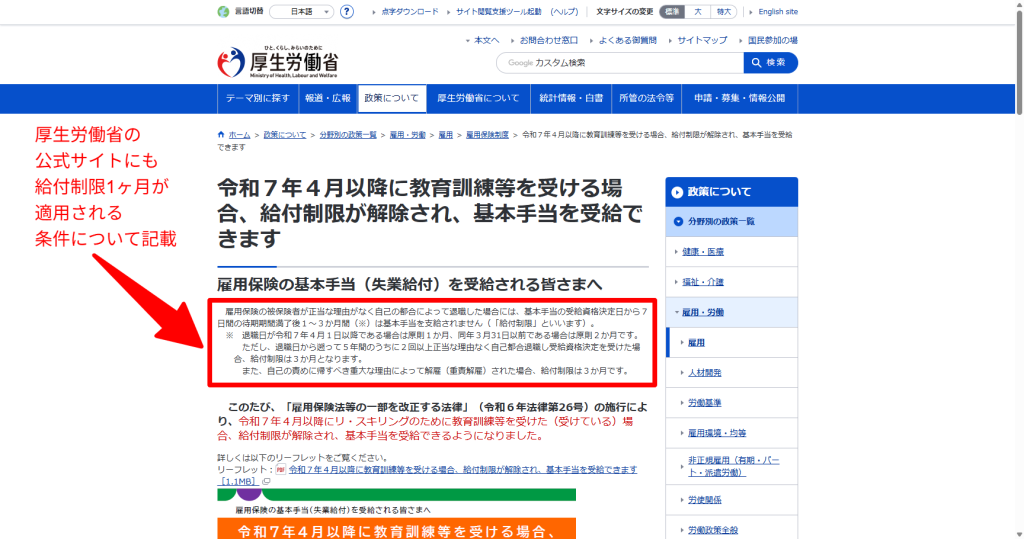Open the 所管の法令等 menu
The height and width of the screenshot is (539, 1024).
pyautogui.click(x=647, y=98)
